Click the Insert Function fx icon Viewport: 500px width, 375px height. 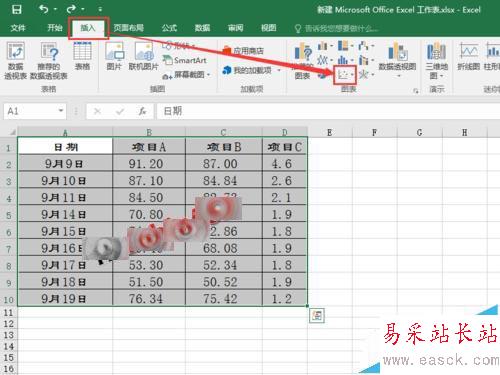142,111
